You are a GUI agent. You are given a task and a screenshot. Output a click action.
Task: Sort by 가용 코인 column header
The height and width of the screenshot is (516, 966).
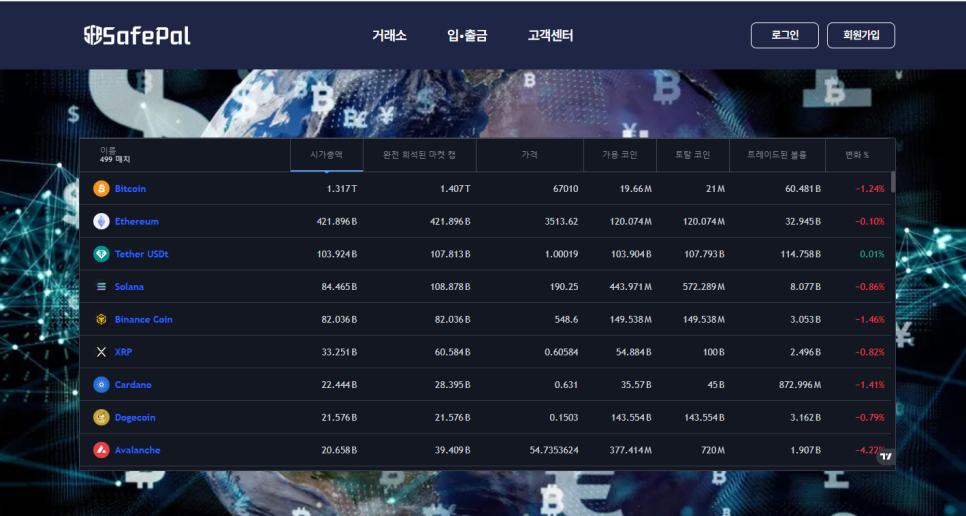pyautogui.click(x=620, y=155)
